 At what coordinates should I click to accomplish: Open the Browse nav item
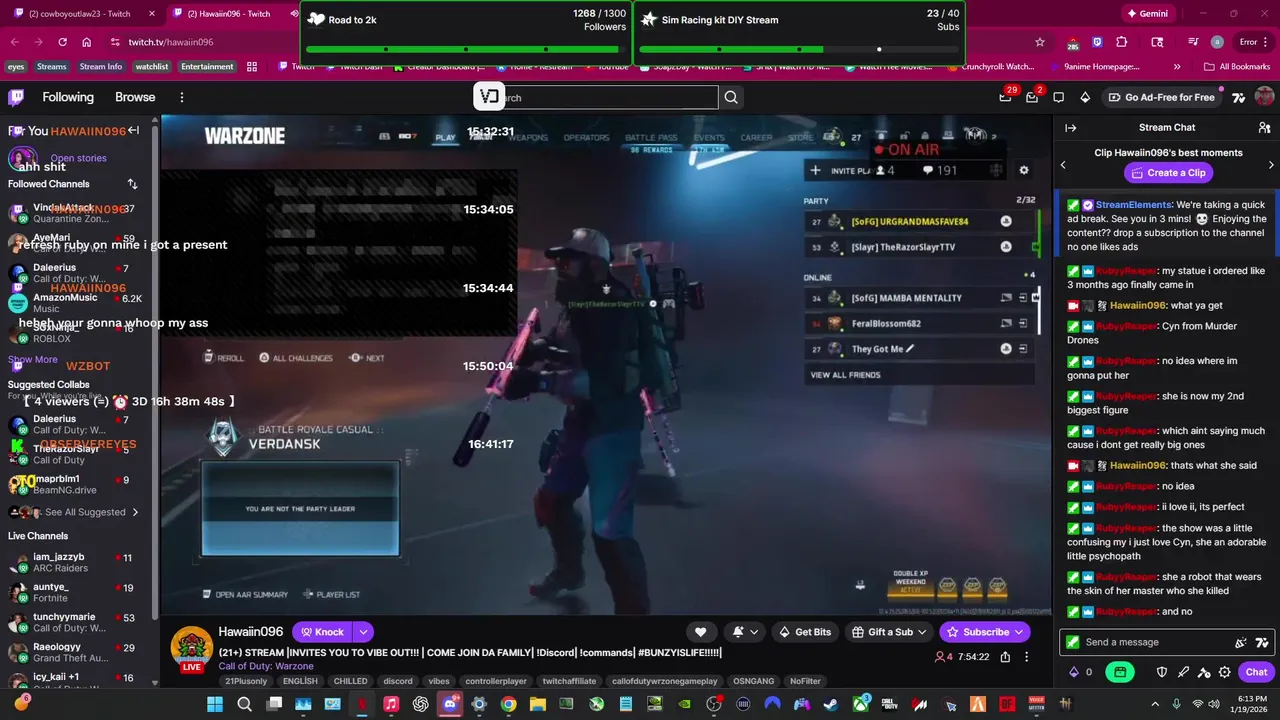(135, 97)
